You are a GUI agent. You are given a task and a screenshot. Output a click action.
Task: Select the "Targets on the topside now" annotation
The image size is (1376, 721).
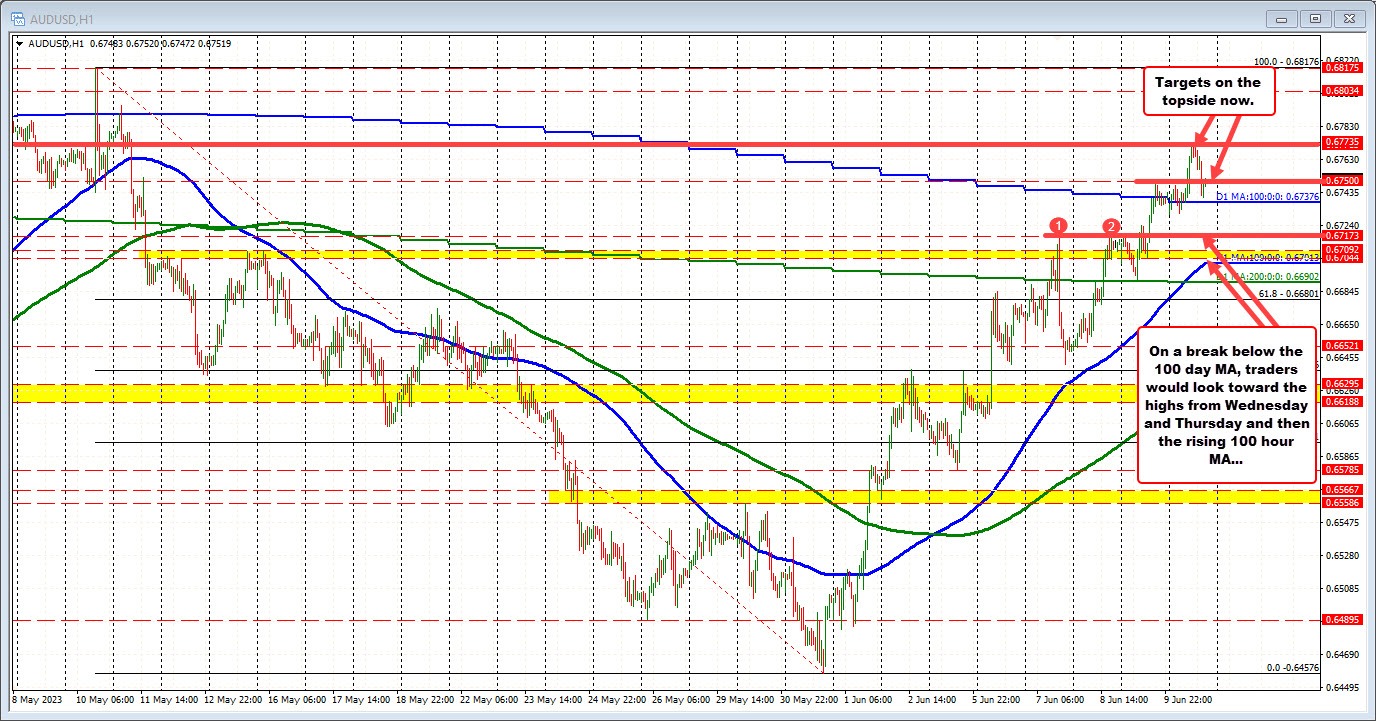(1210, 92)
